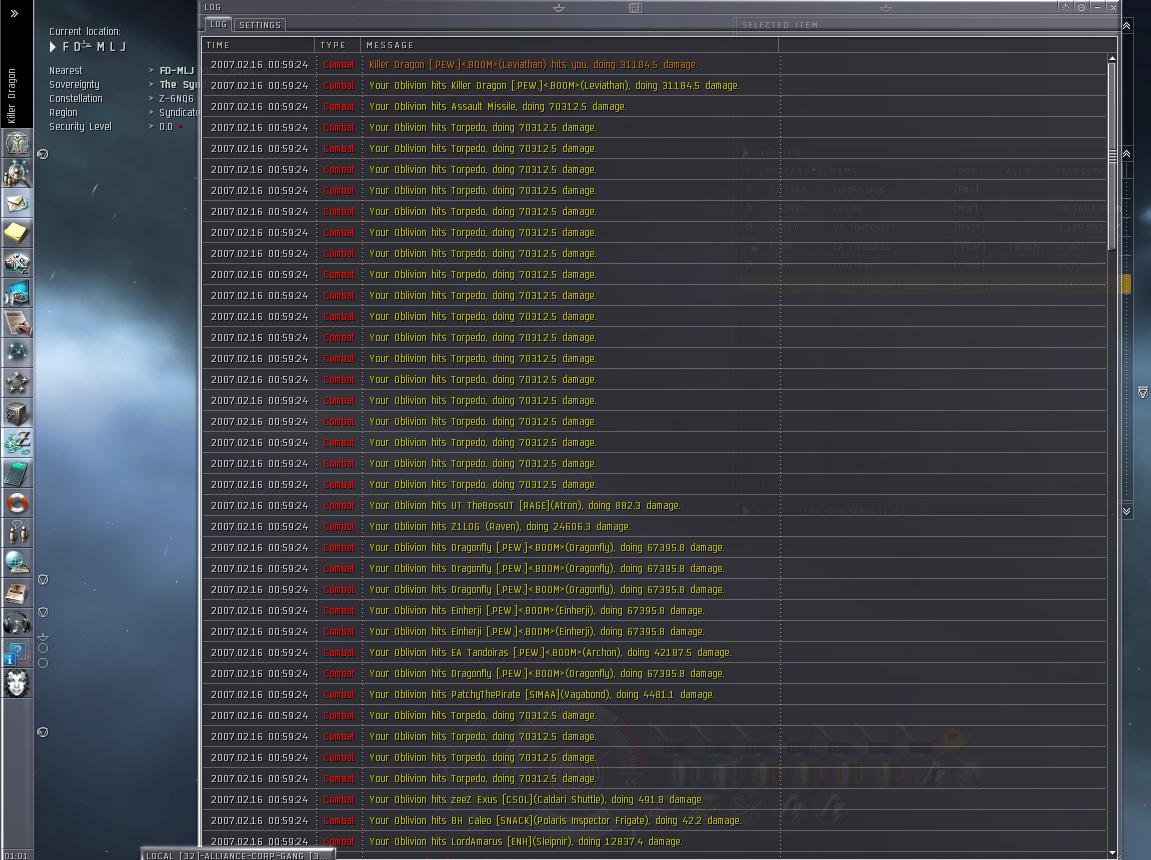
Task: Open the LOCAL [32] chat channel tab
Action: pyautogui.click(x=237, y=855)
